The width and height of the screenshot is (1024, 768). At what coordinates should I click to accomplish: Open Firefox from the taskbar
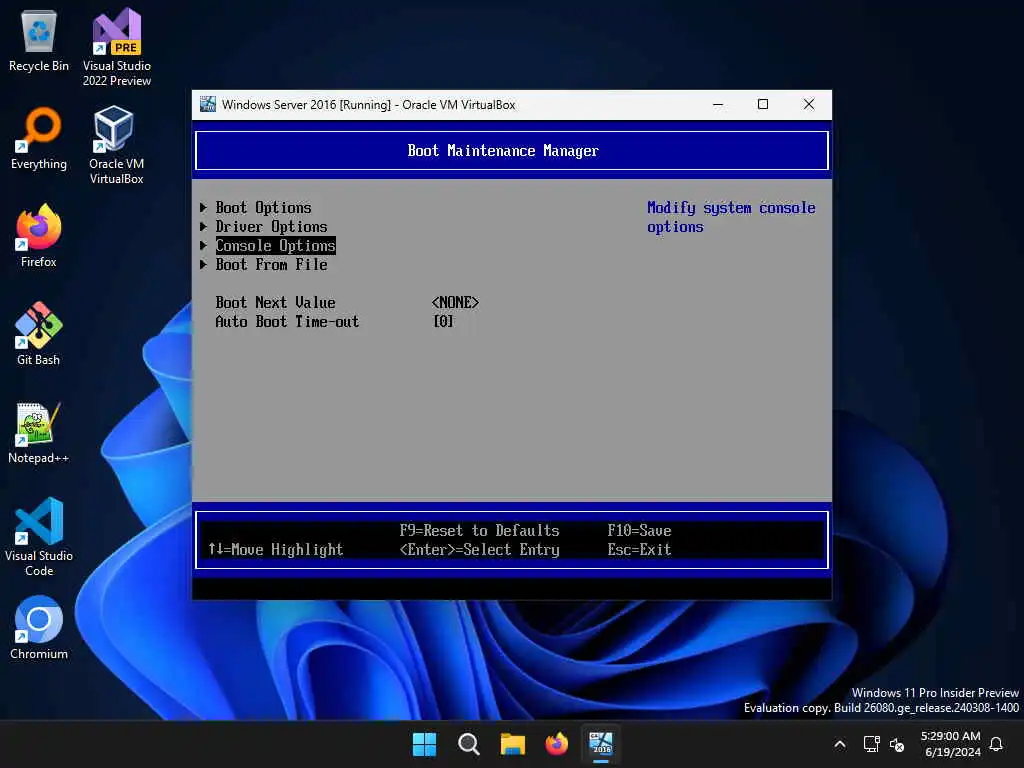pos(556,744)
